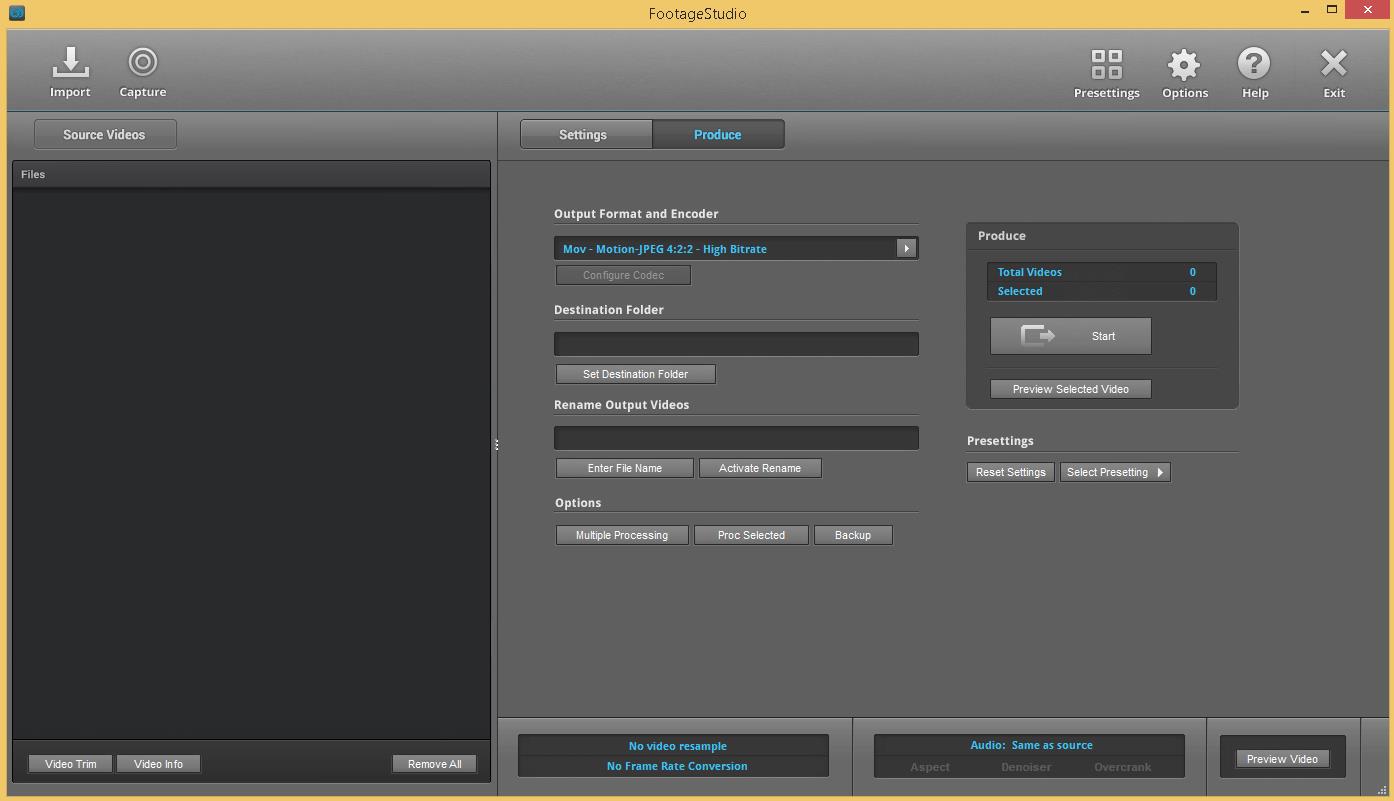Click the Import icon
Image resolution: width=1394 pixels, height=801 pixels.
tap(70, 72)
